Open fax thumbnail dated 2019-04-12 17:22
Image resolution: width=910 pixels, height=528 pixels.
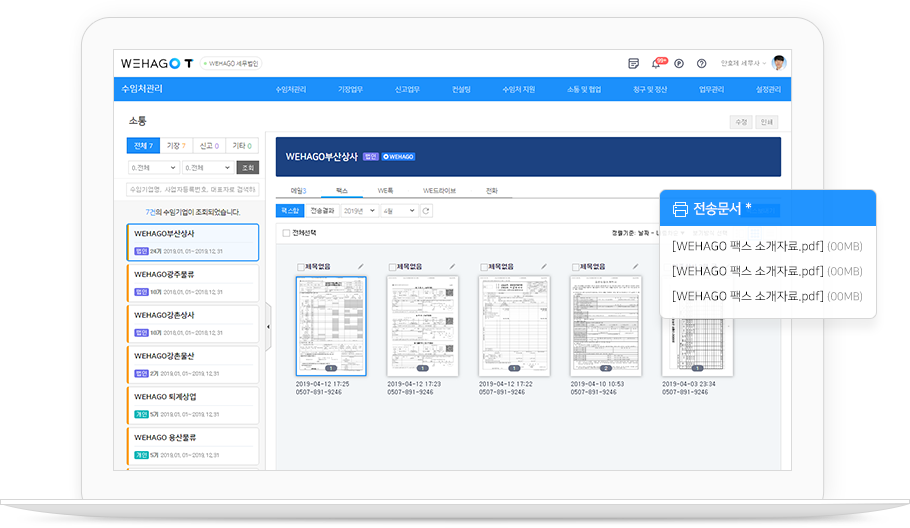(x=514, y=326)
